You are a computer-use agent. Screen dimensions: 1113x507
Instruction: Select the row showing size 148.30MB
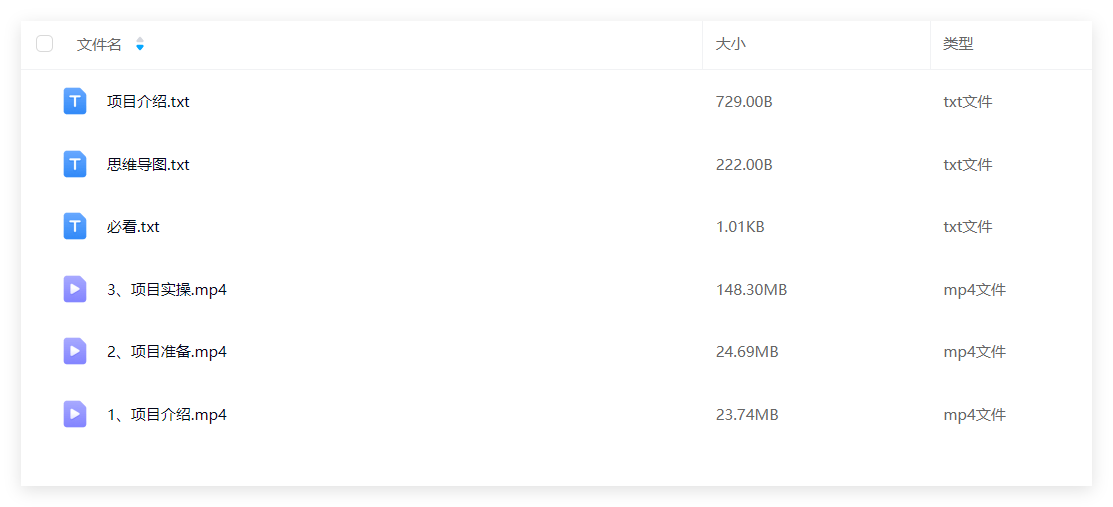coord(556,289)
